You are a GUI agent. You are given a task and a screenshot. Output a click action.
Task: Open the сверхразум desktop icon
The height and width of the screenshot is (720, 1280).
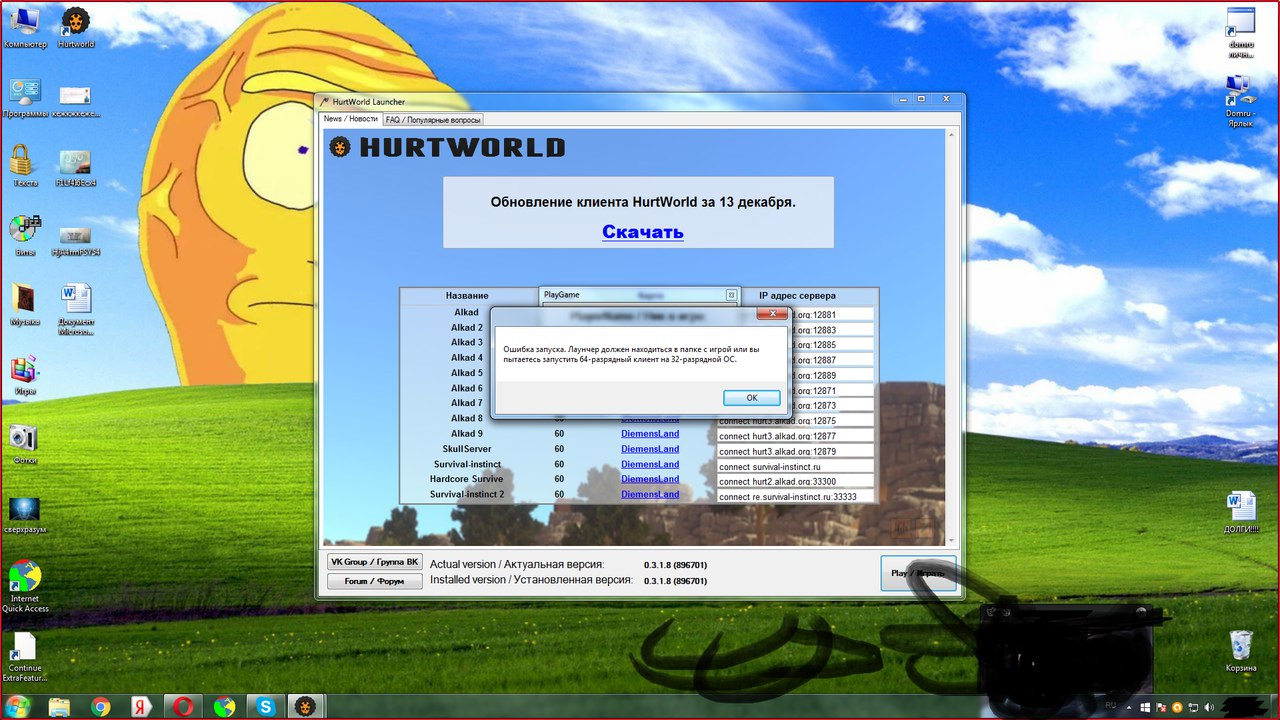pyautogui.click(x=25, y=513)
